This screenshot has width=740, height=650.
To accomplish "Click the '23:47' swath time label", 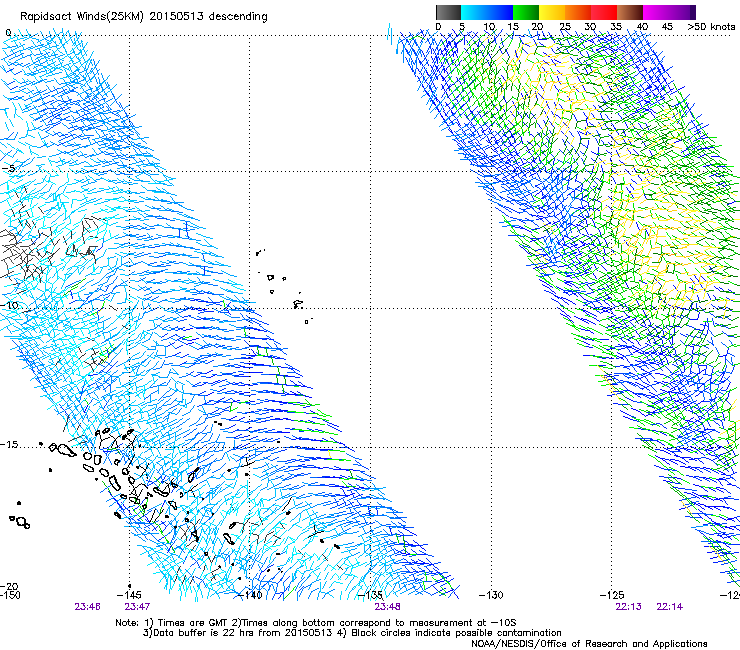I will pyautogui.click(x=137, y=607).
